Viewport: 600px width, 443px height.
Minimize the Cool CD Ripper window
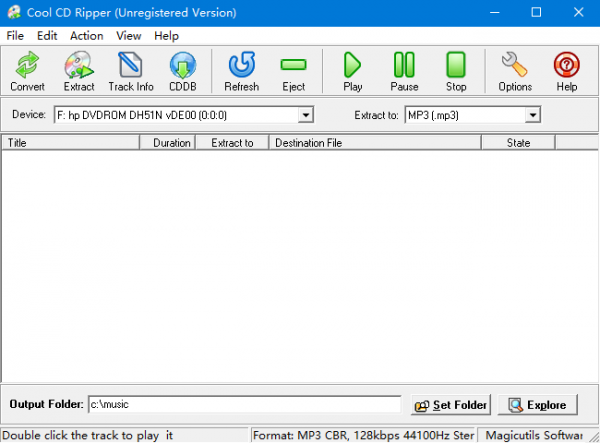click(494, 13)
